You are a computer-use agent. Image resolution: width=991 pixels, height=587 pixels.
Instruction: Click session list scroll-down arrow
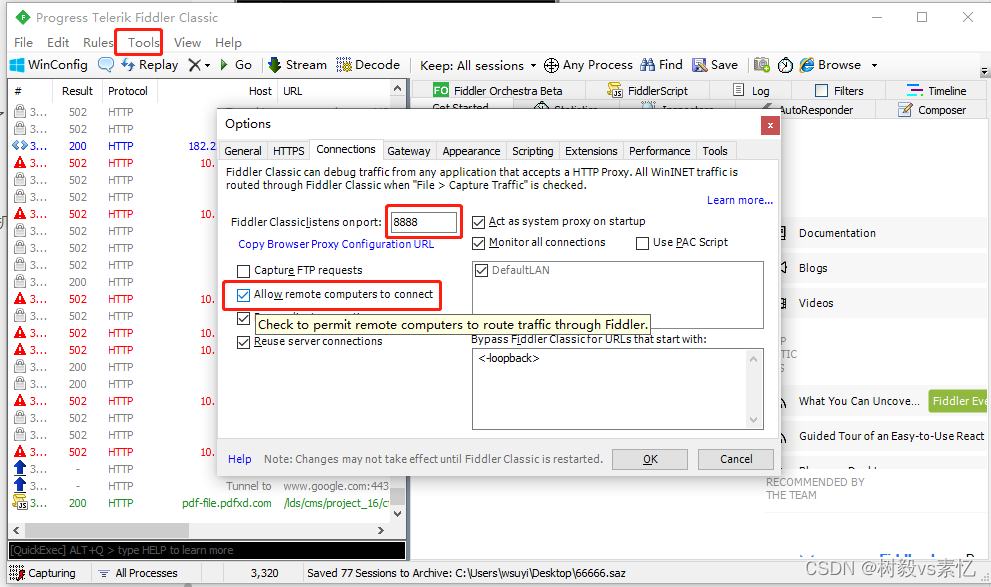[397, 514]
